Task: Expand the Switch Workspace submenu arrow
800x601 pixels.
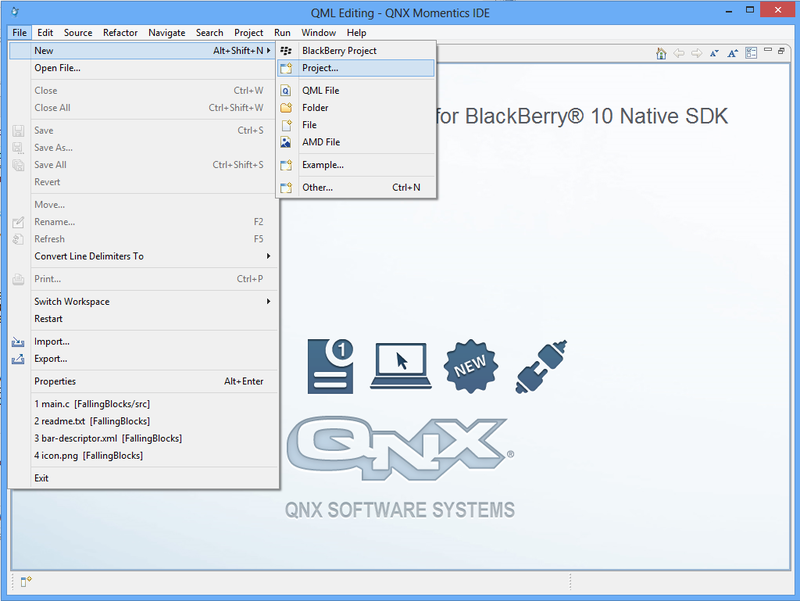Action: point(268,302)
